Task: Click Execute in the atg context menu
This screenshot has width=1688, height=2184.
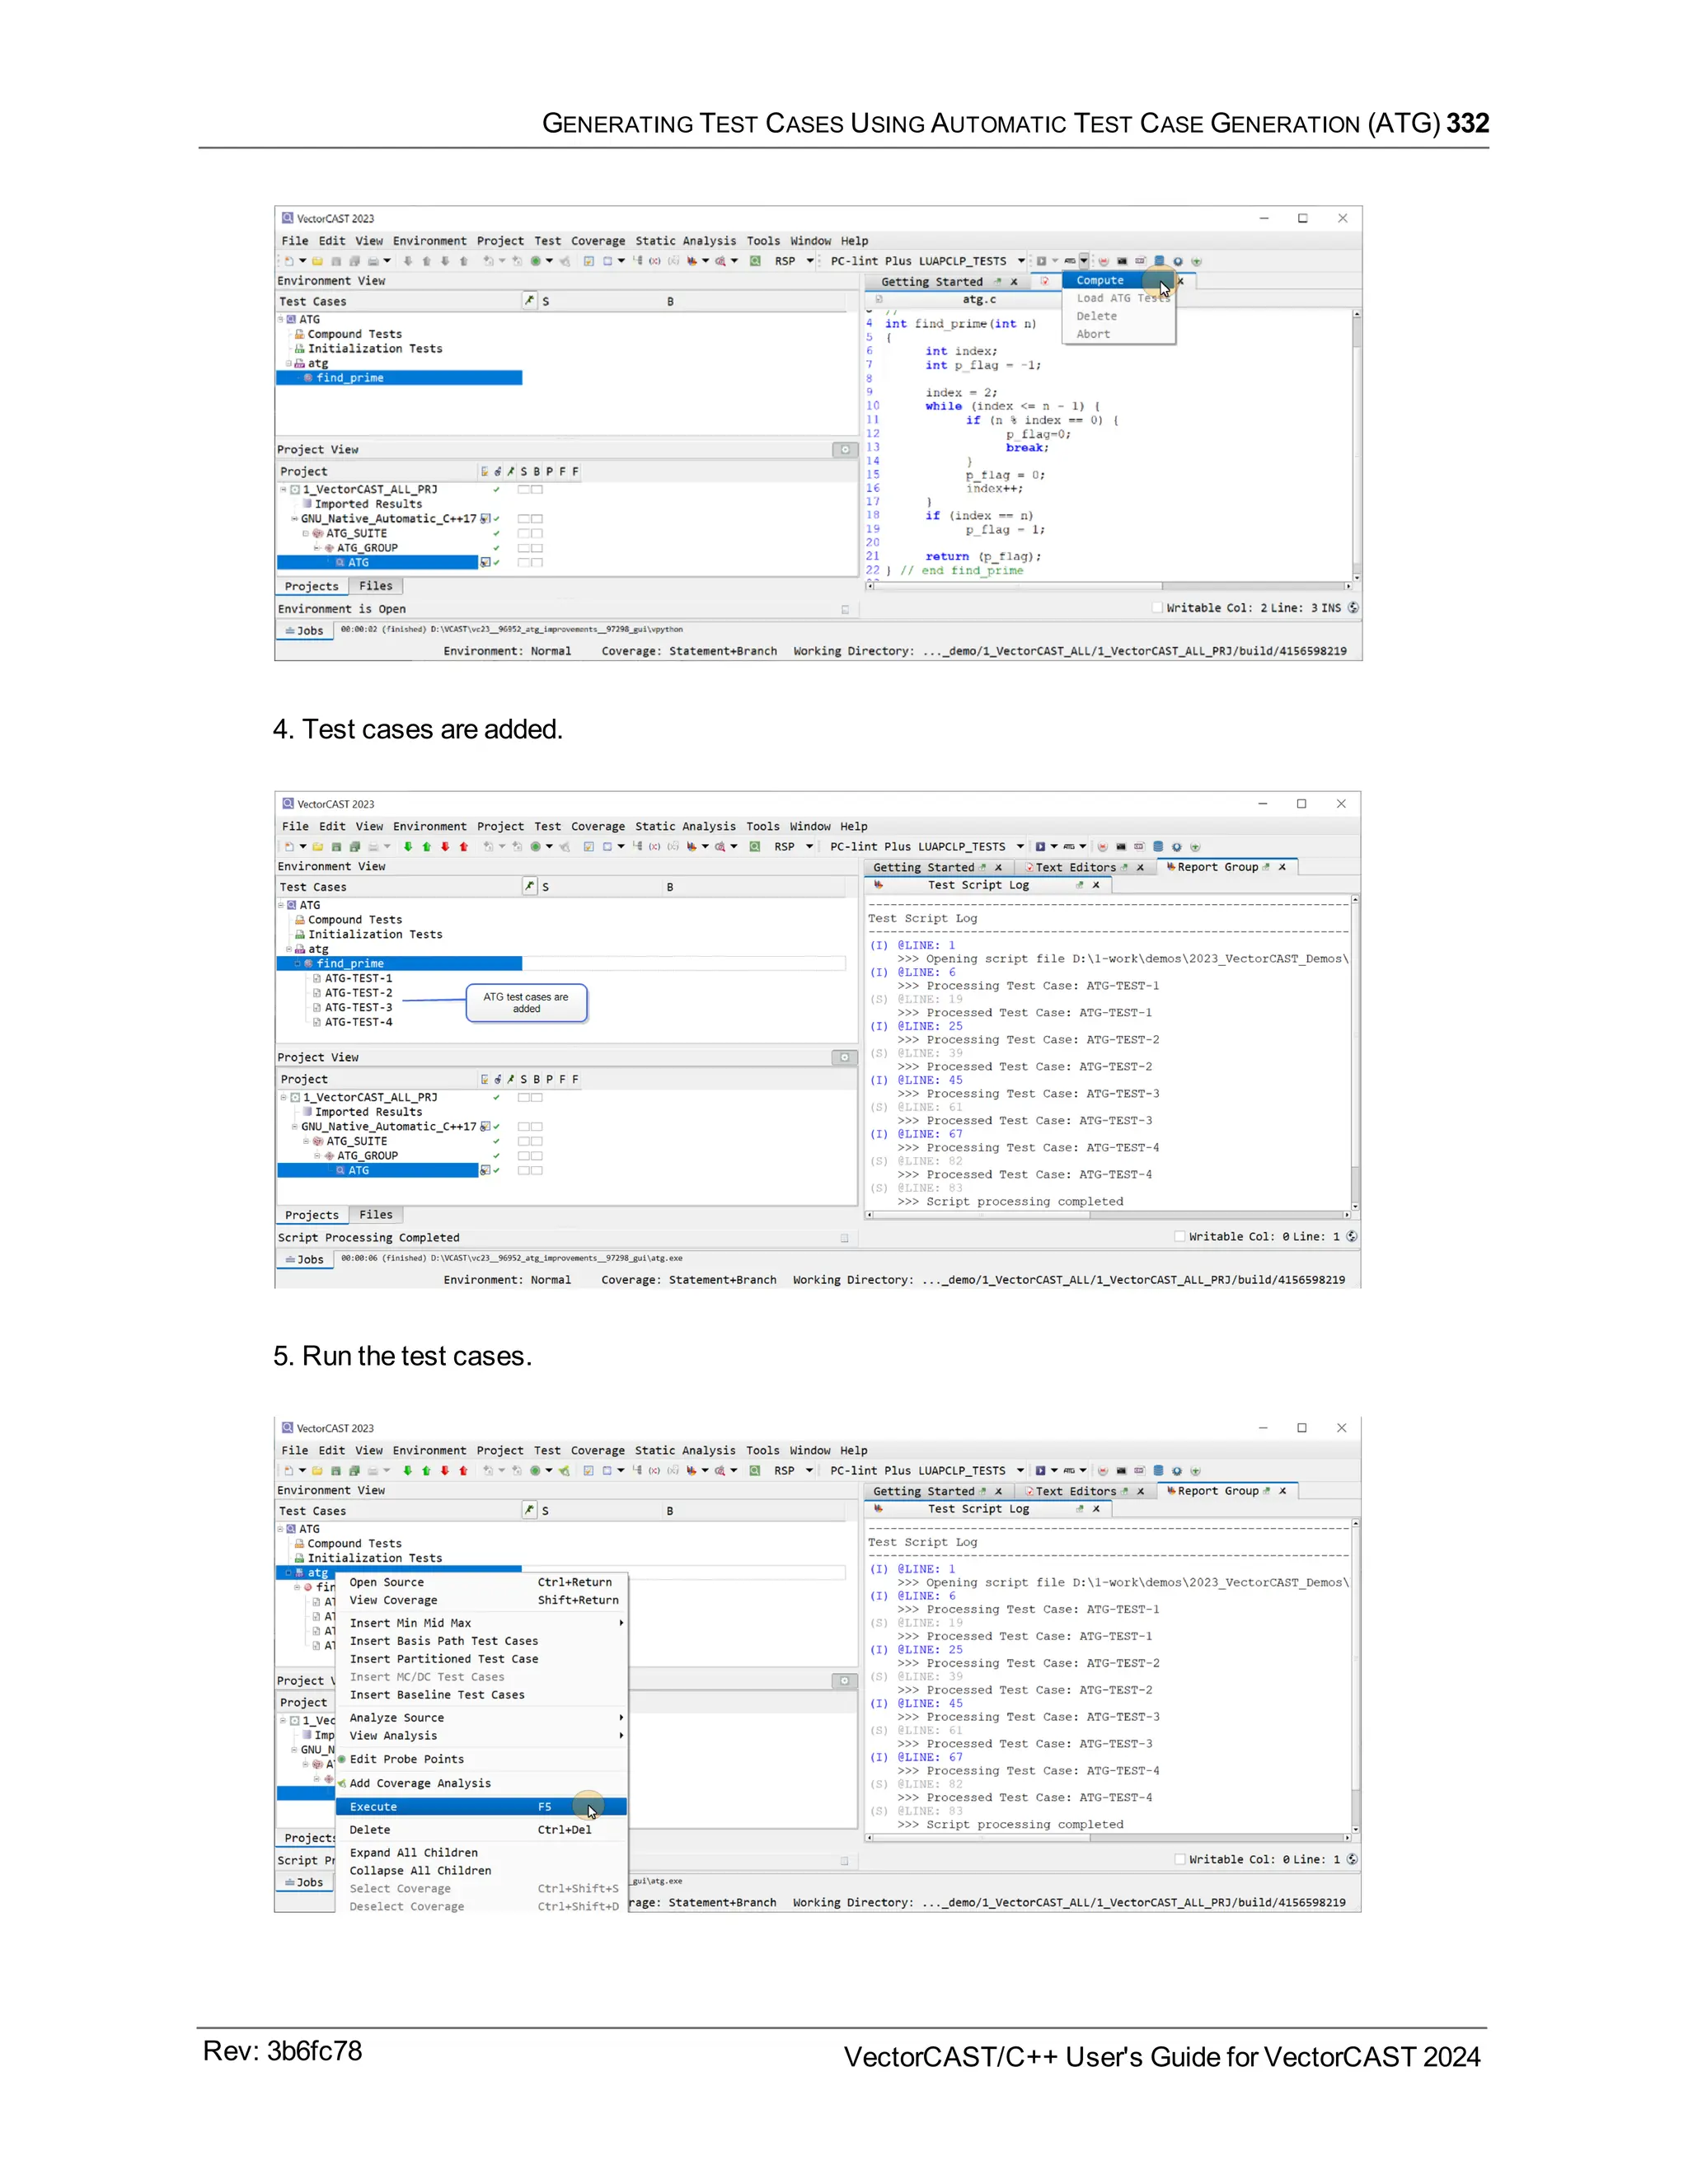Action: [481, 1807]
